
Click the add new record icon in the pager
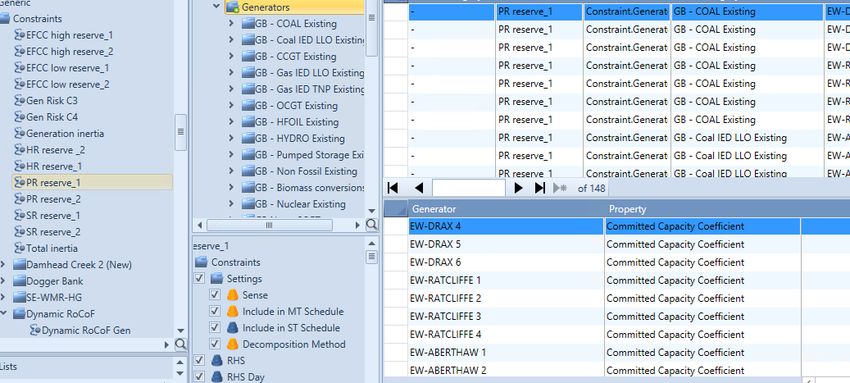pos(560,188)
